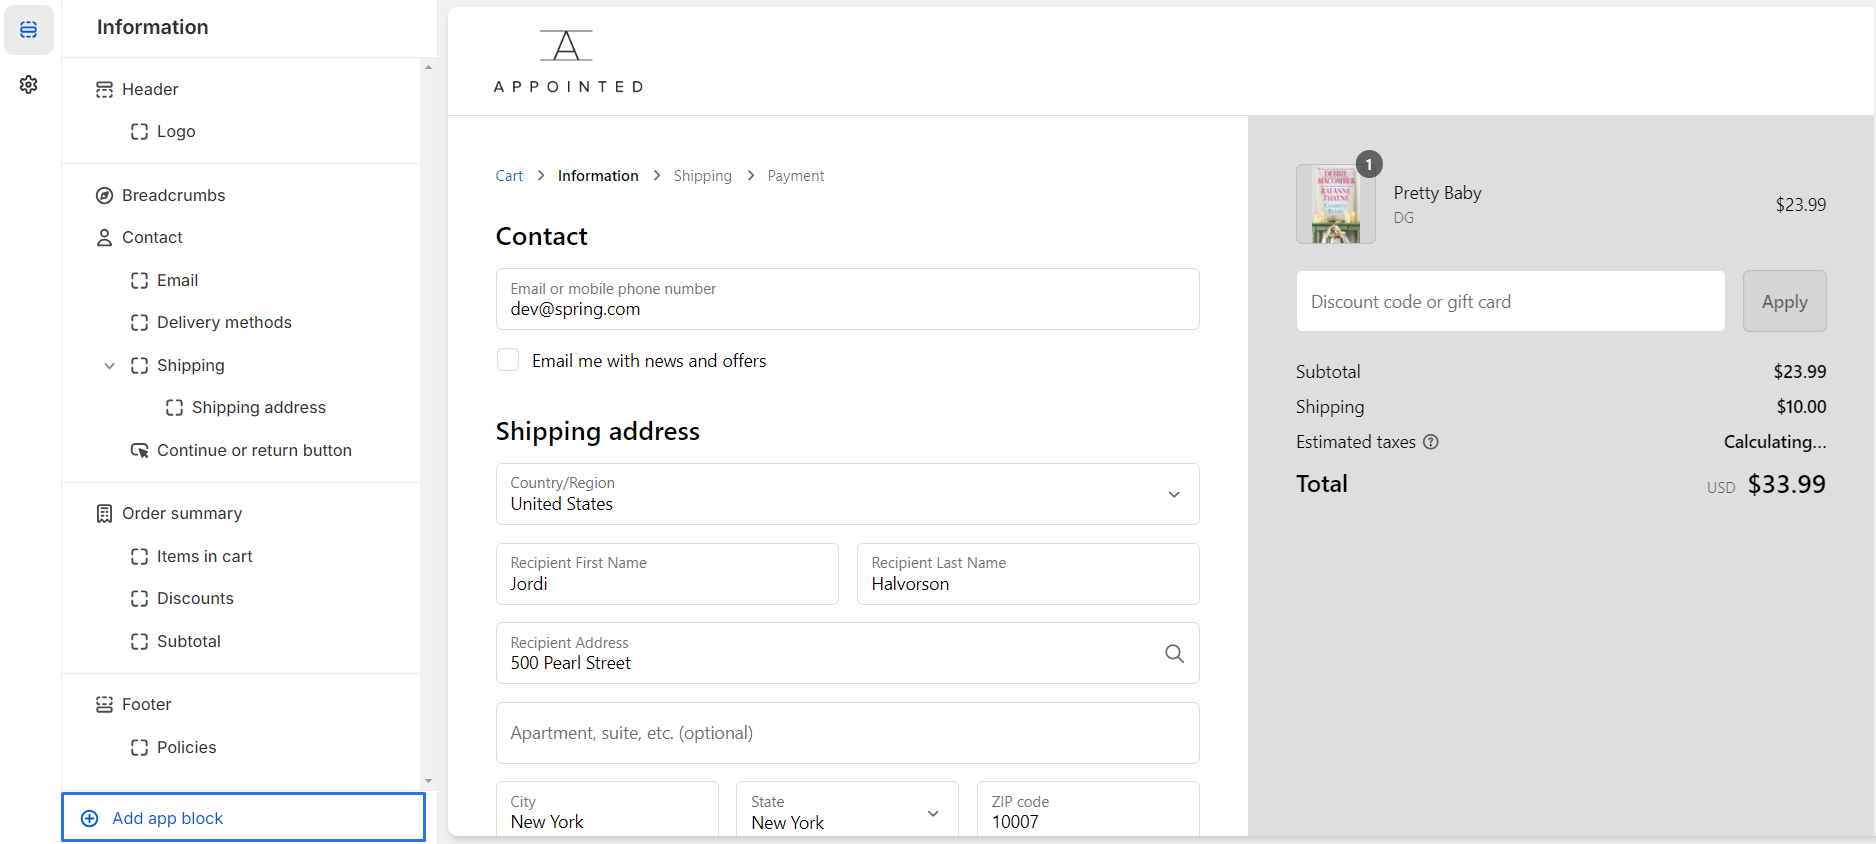
Task: Click the Footer section icon
Action: [104, 705]
